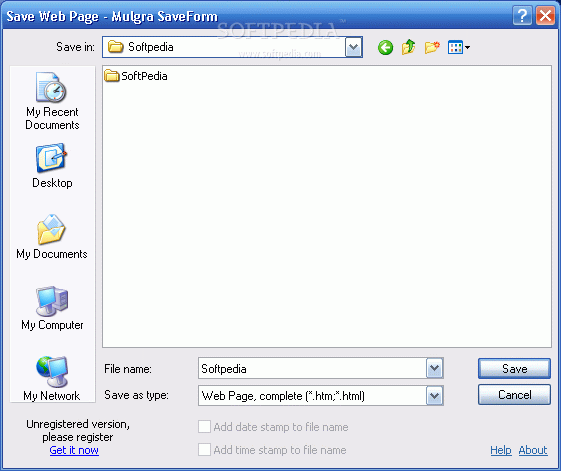This screenshot has height=471, width=561.
Task: Jump to the Desktop location
Action: click(x=52, y=166)
